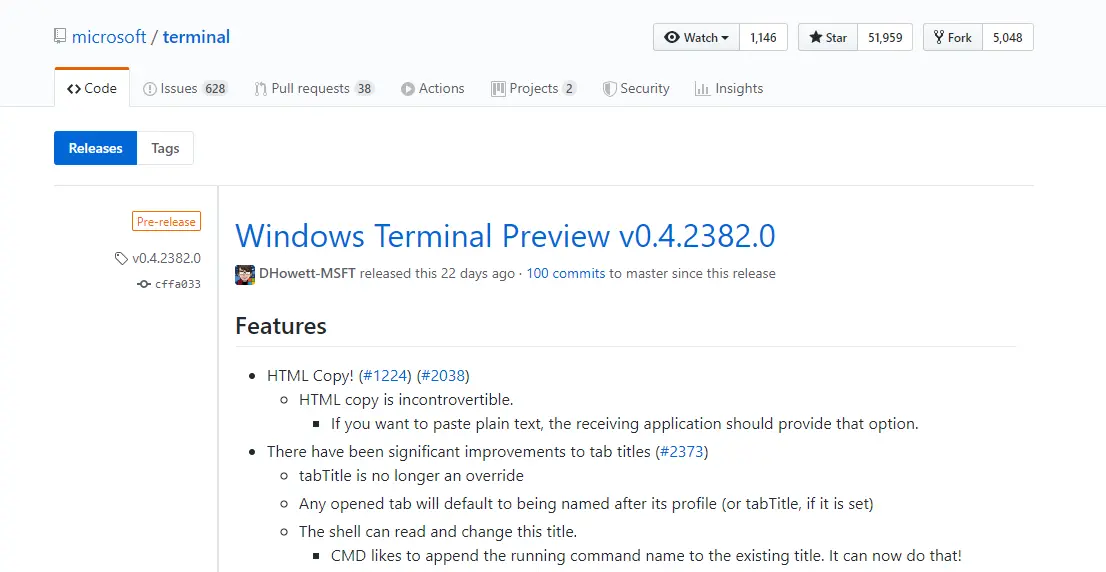This screenshot has height=572, width=1106.
Task: Click the Features heading
Action: (281, 326)
